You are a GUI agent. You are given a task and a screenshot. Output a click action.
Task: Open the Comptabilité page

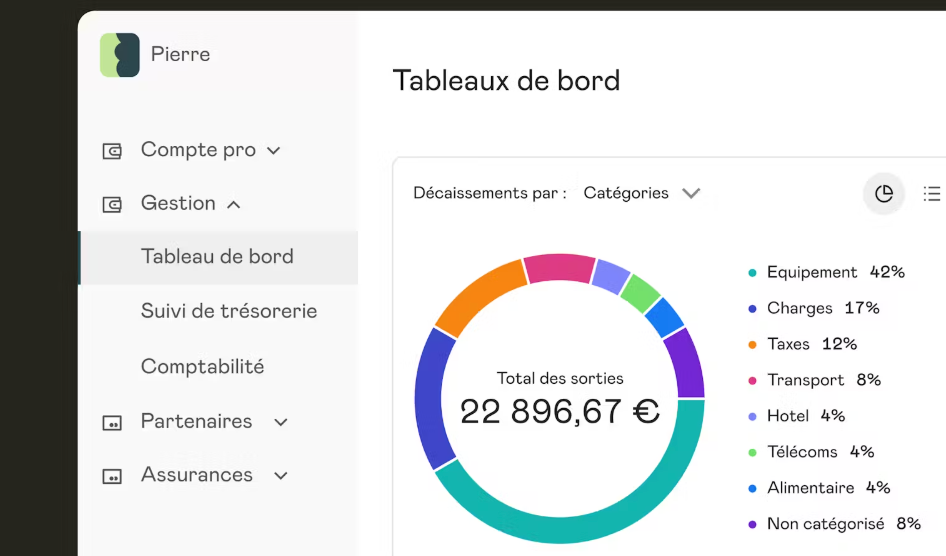(x=203, y=367)
